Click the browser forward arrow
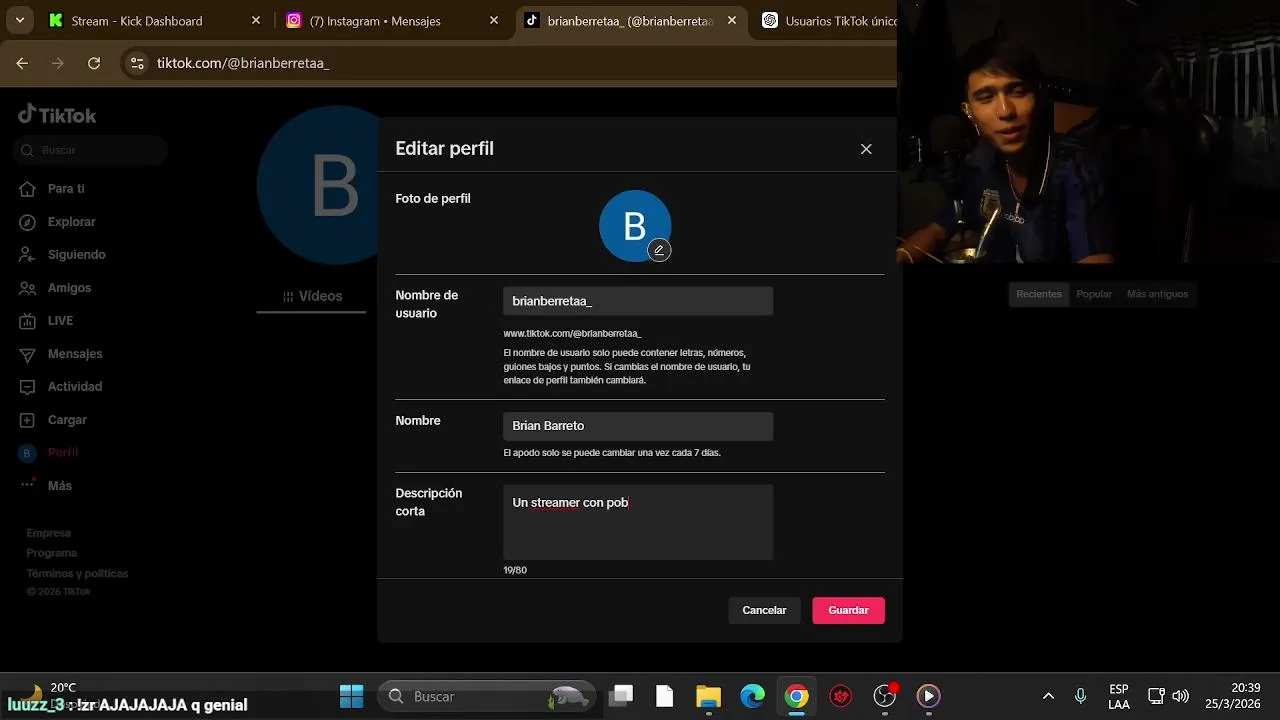 [58, 63]
